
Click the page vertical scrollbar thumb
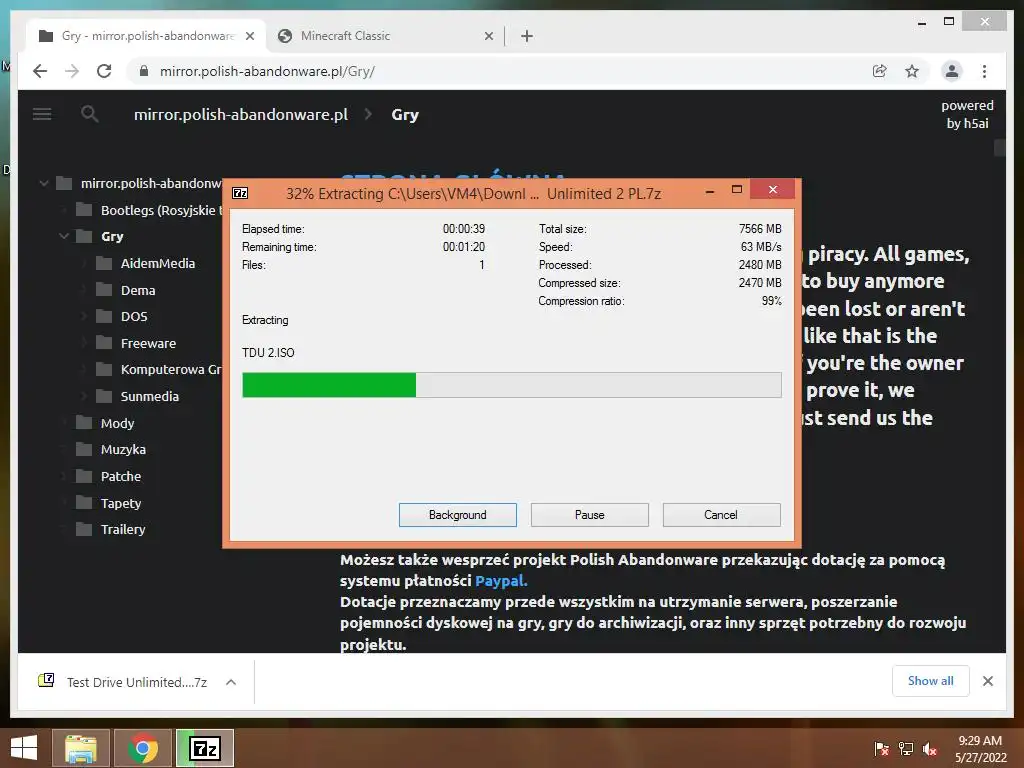pyautogui.click(x=1000, y=148)
